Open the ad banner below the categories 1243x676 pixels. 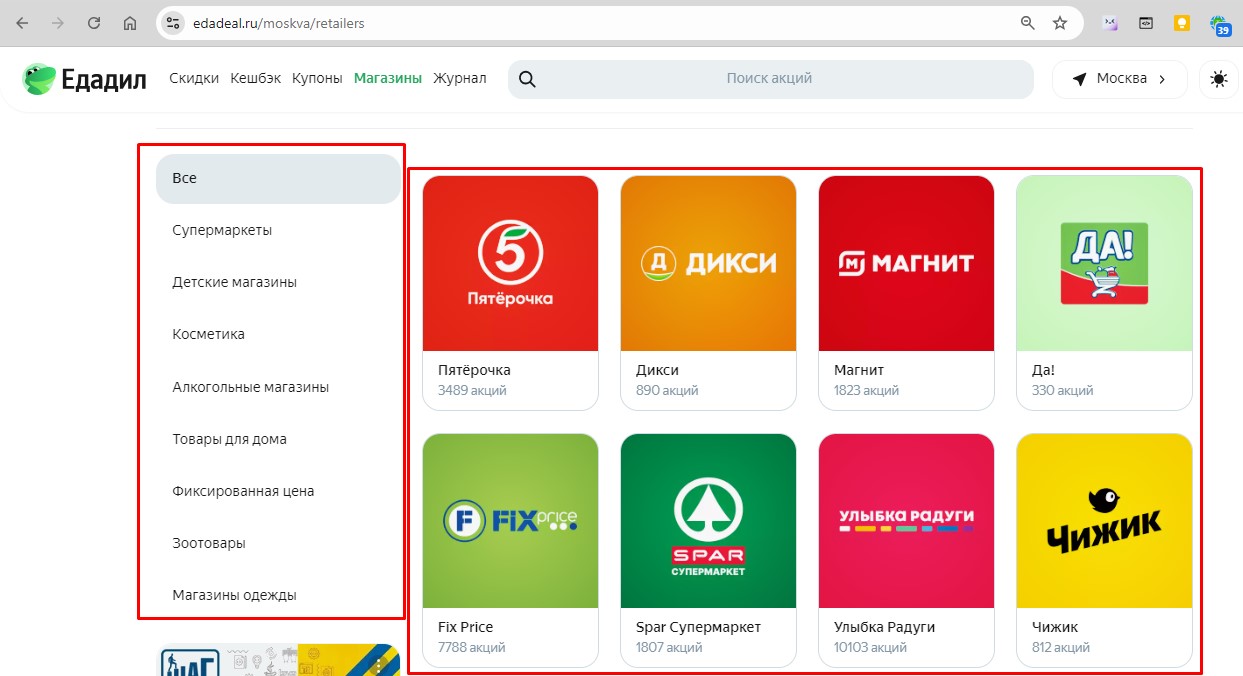279,660
